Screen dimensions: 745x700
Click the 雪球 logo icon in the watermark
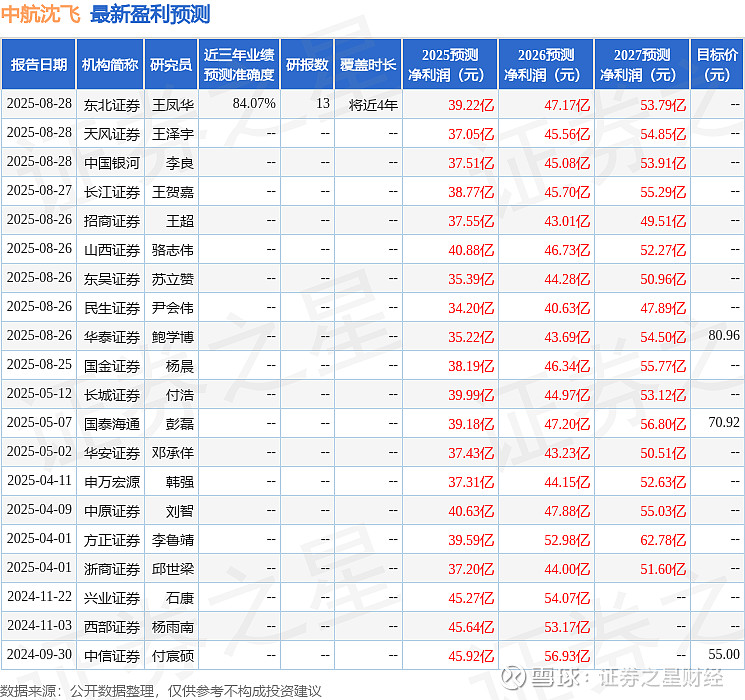click(x=513, y=679)
